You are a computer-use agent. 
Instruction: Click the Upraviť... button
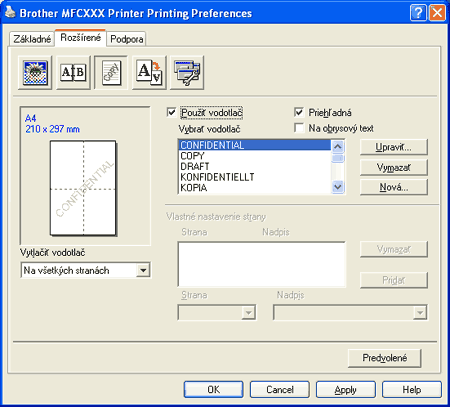click(x=393, y=147)
